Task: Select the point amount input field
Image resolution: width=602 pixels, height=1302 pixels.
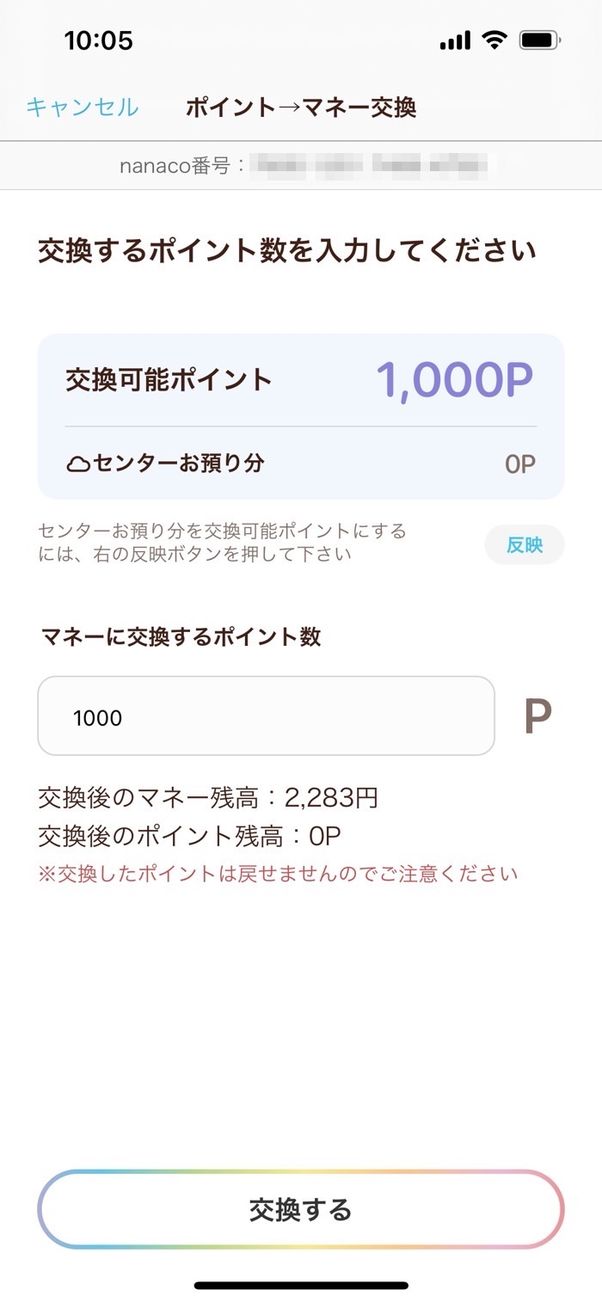Action: pos(265,715)
